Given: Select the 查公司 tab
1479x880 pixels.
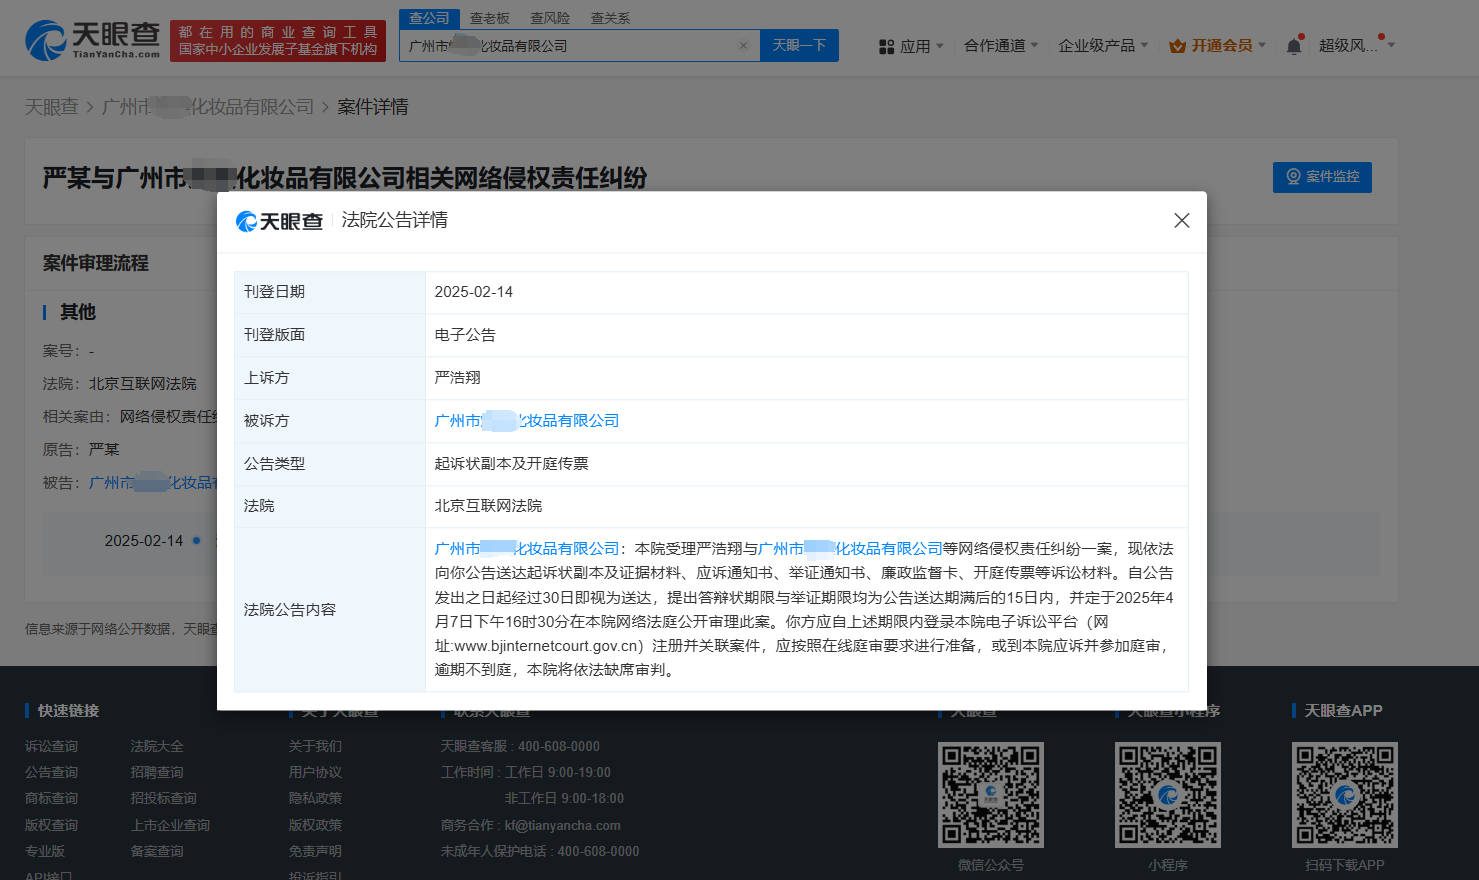Looking at the screenshot, I should (429, 18).
